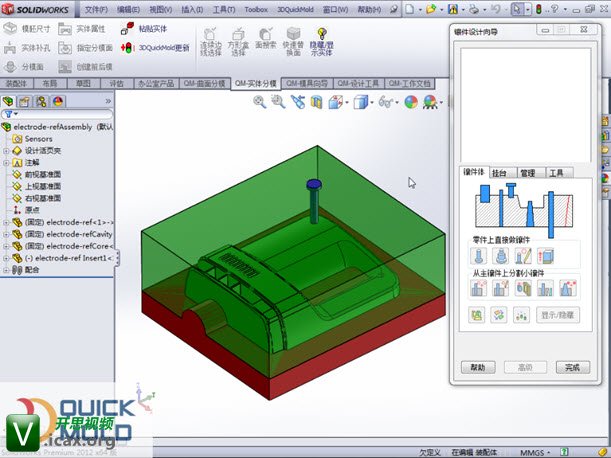Open the 编辑(E) menu
Image resolution: width=611 pixels, height=458 pixels.
pyautogui.click(x=128, y=9)
